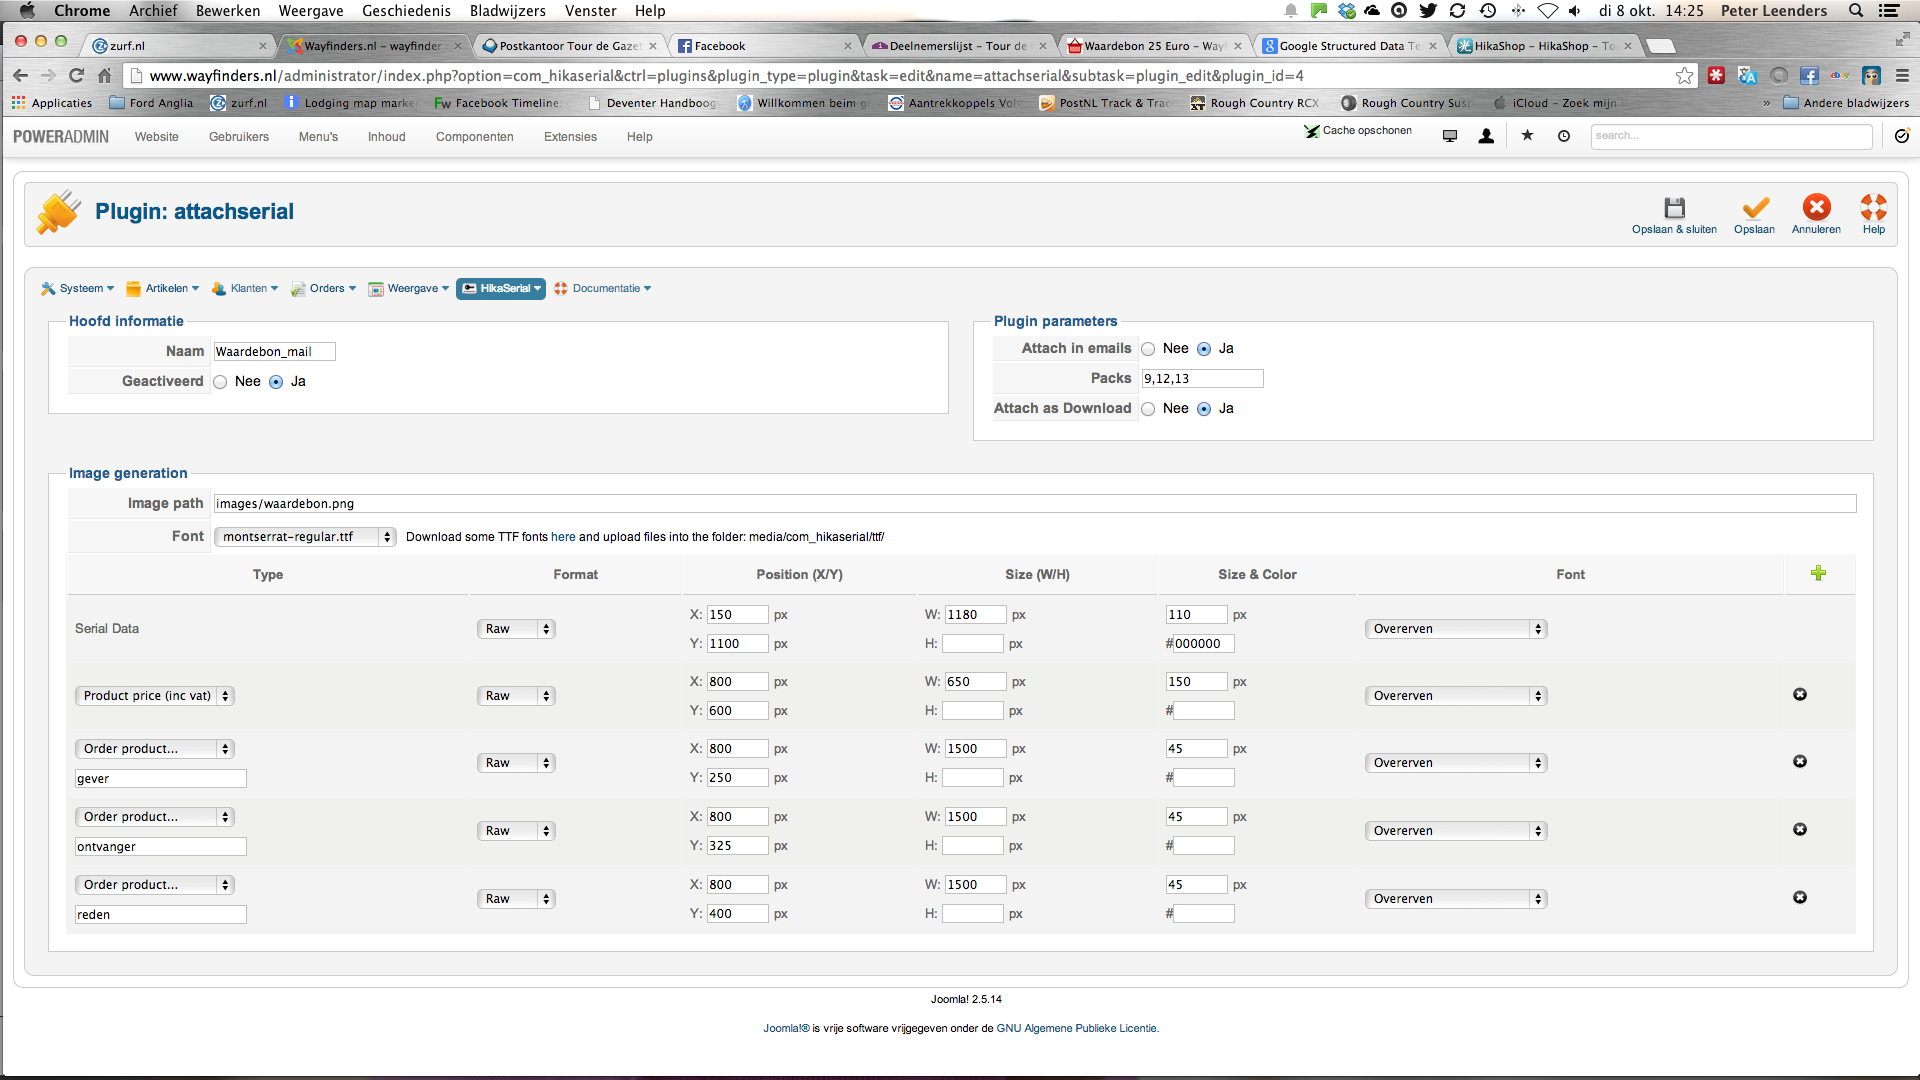Remove the Product price row
Screen dimensions: 1920x1080
point(1799,694)
